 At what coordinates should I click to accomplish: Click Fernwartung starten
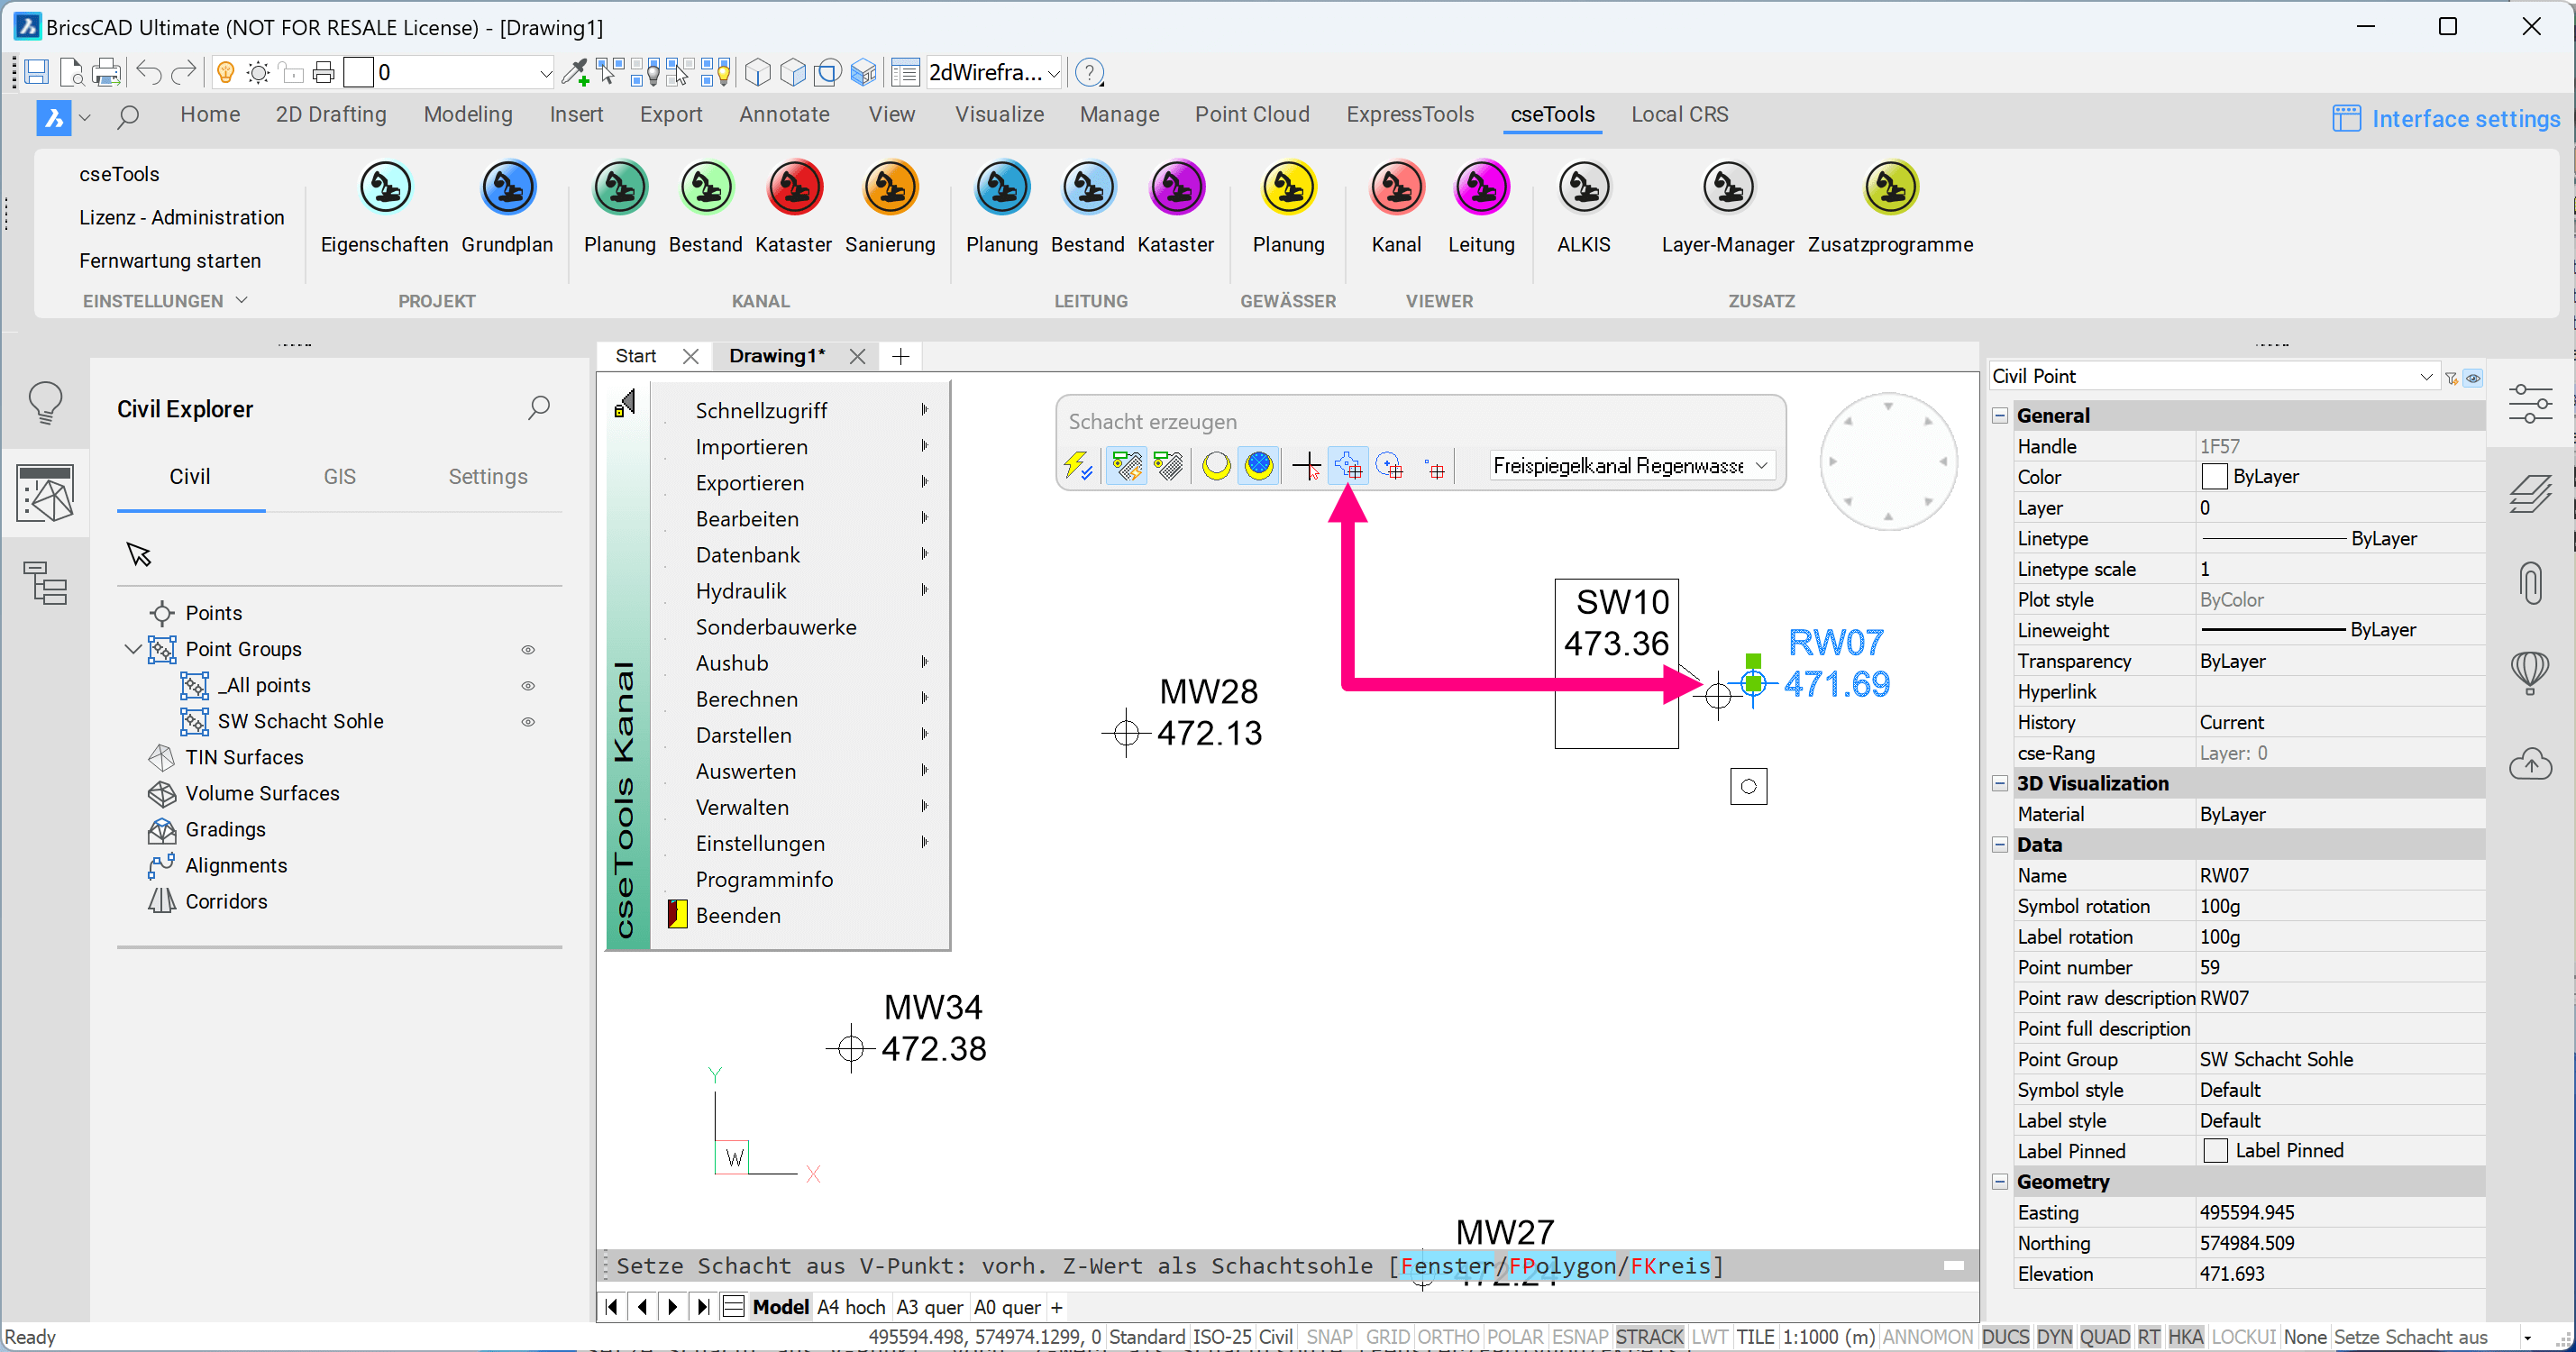170,261
